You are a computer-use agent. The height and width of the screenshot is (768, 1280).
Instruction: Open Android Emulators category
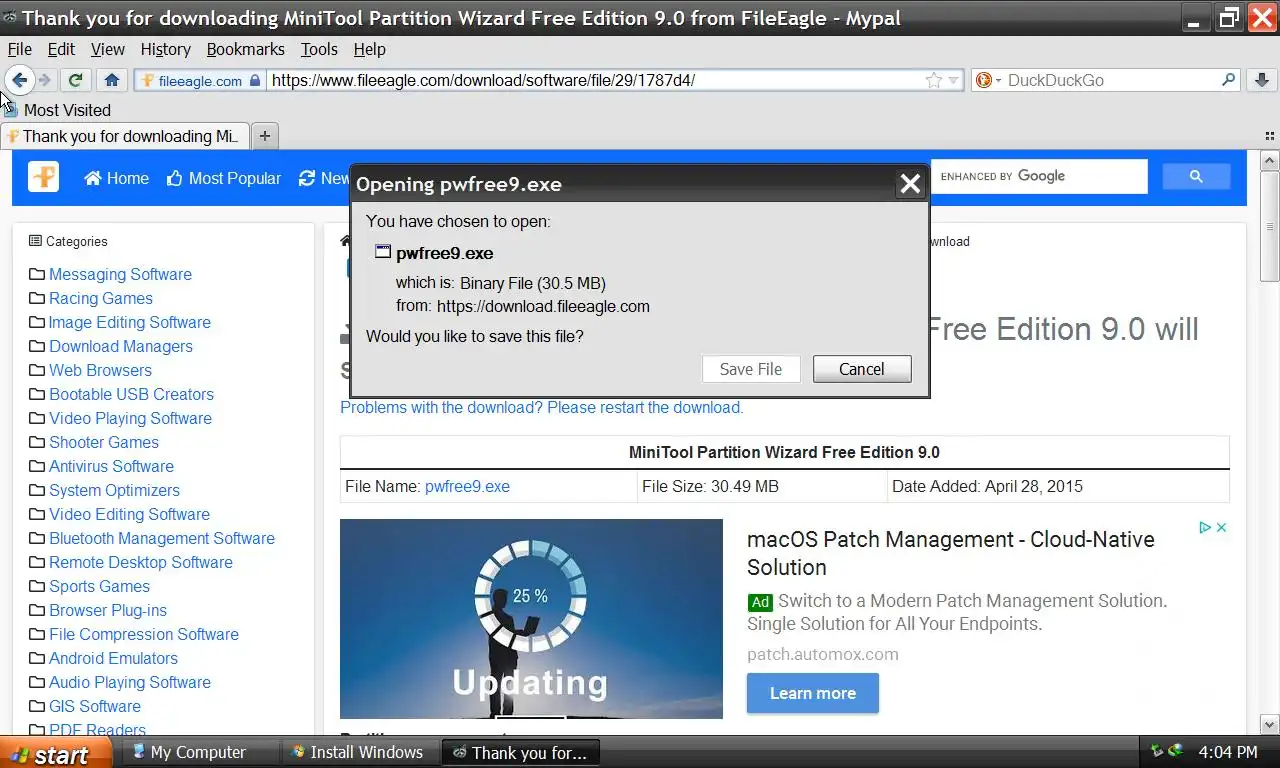point(113,658)
